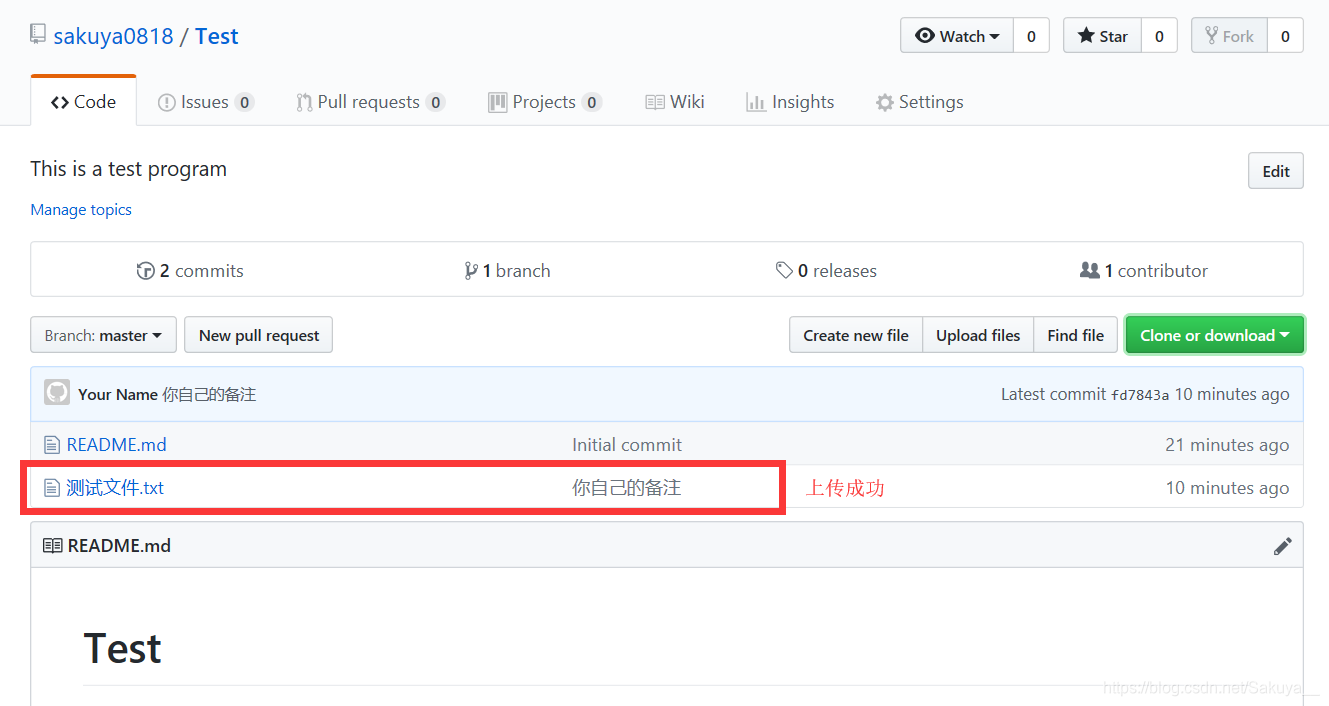Click the 21 minutes ago timestamp

(x=1227, y=445)
